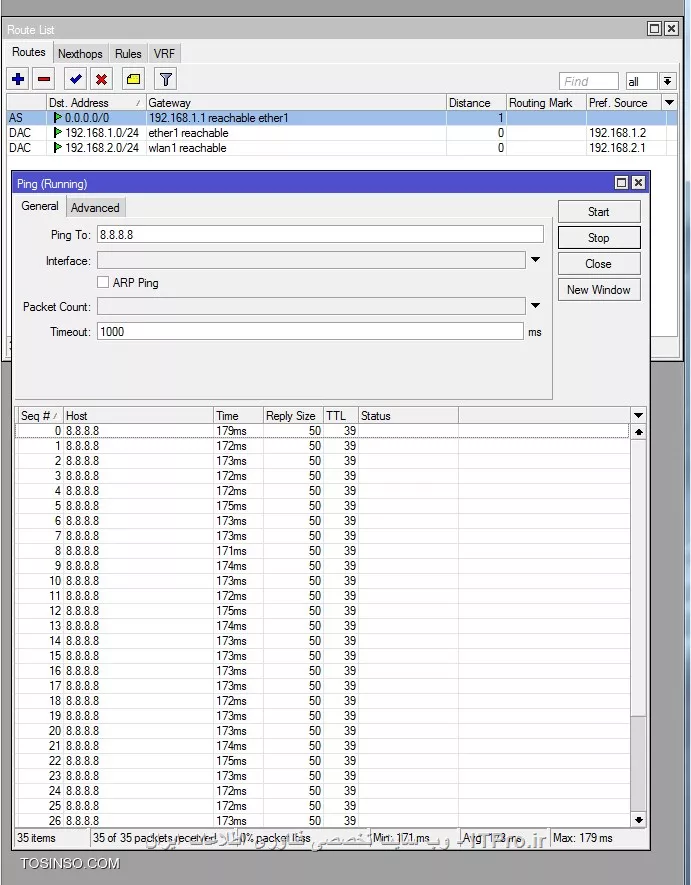Select ping result row Seq 0
The height and width of the screenshot is (885, 691).
[322, 431]
